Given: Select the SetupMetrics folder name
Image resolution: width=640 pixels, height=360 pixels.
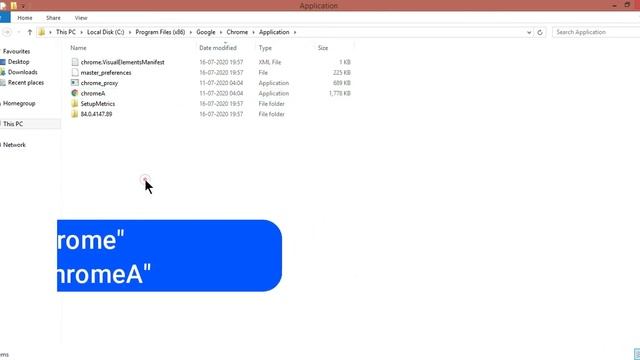Looking at the screenshot, I should [x=98, y=104].
